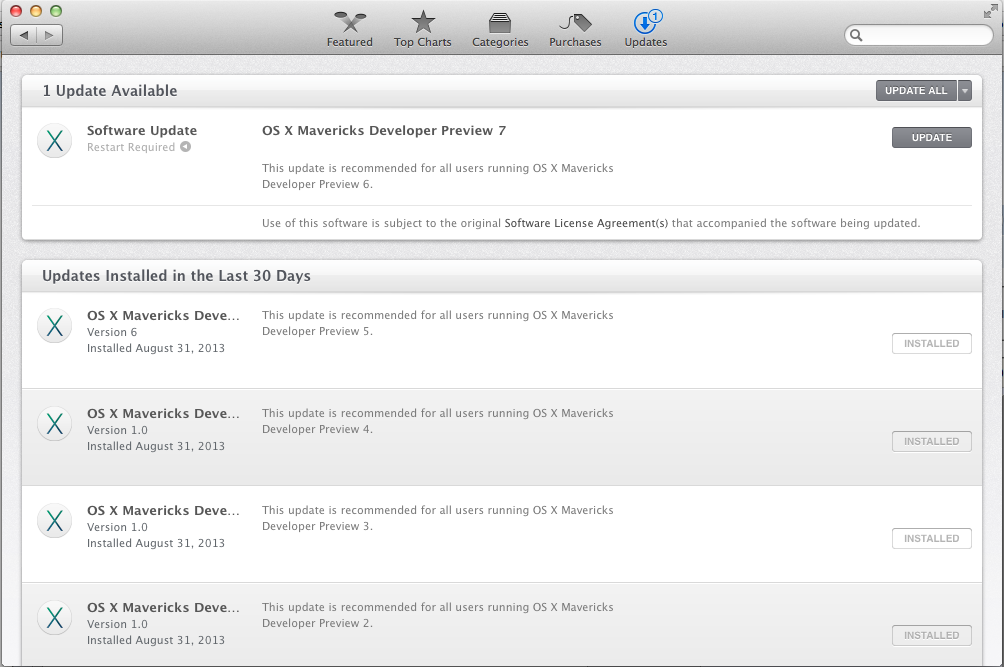Viewport: 1004px width, 667px height.
Task: Click the 'Version 6' label
Action: click(112, 332)
